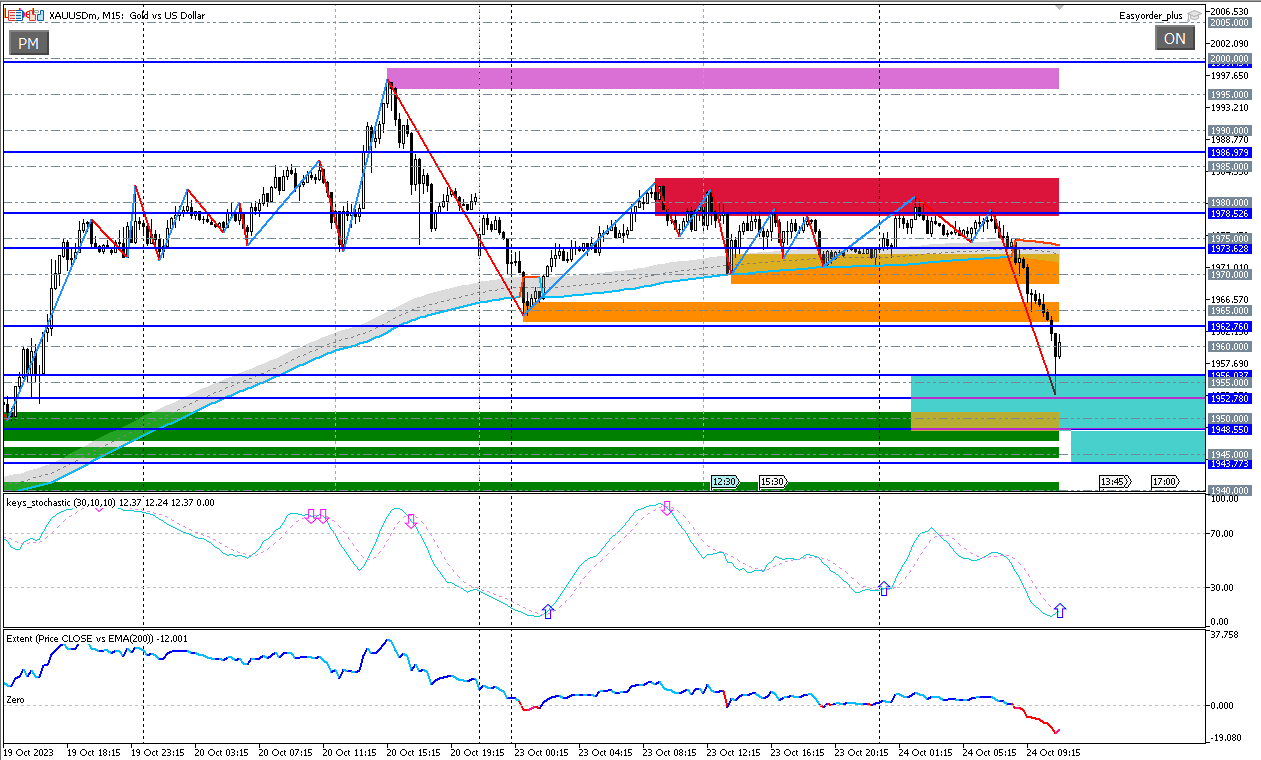Screen dimensions: 1261x760
Task: Click the PM panel button
Action: [x=28, y=43]
